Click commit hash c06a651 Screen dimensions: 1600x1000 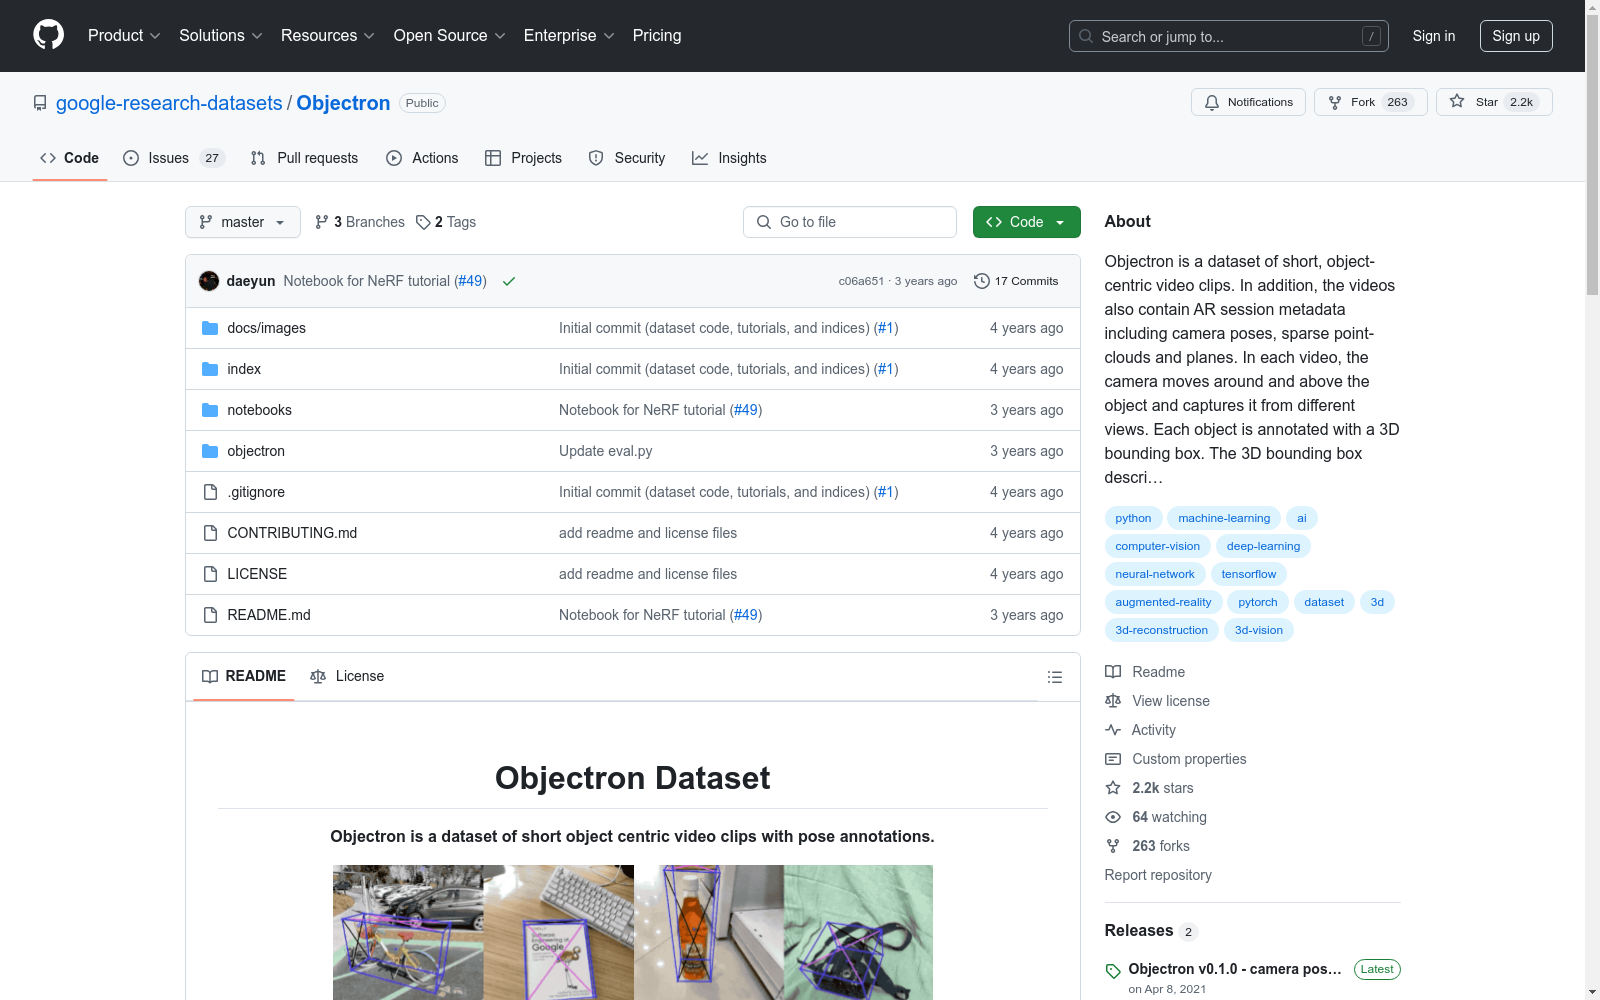click(861, 282)
